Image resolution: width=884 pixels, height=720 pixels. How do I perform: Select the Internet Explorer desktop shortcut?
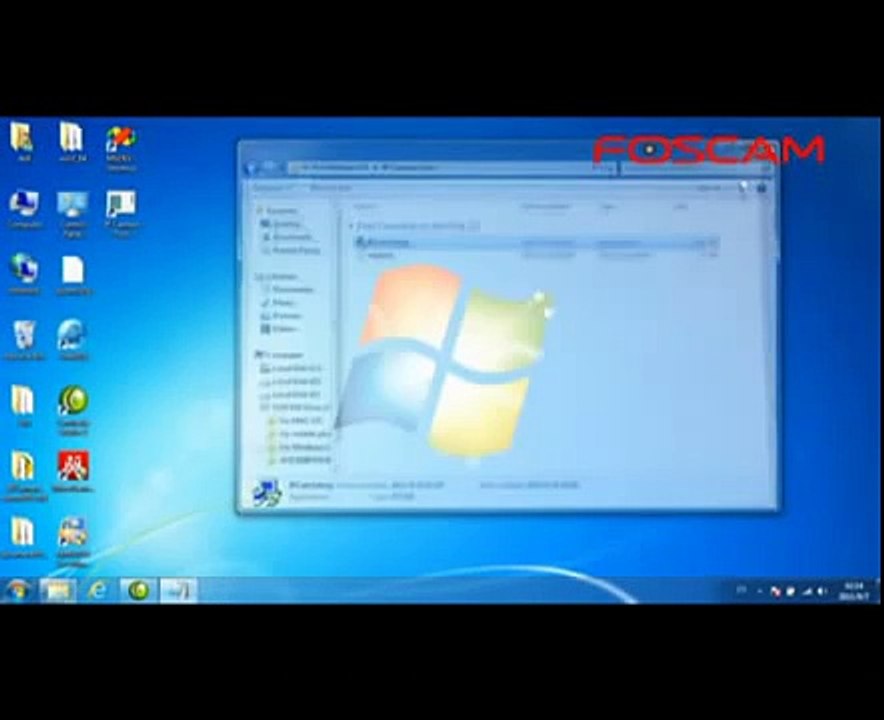(x=72, y=339)
